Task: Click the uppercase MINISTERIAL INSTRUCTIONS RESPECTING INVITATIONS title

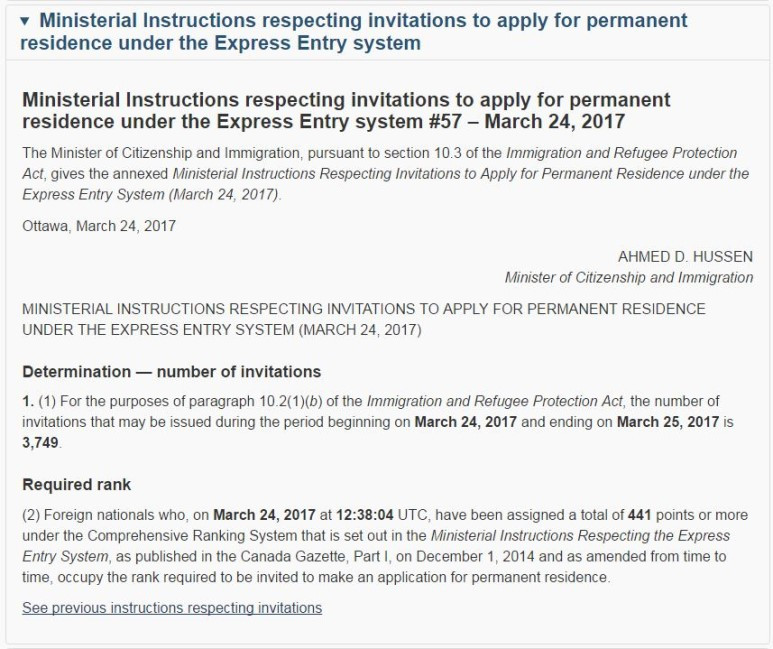Action: [x=364, y=319]
